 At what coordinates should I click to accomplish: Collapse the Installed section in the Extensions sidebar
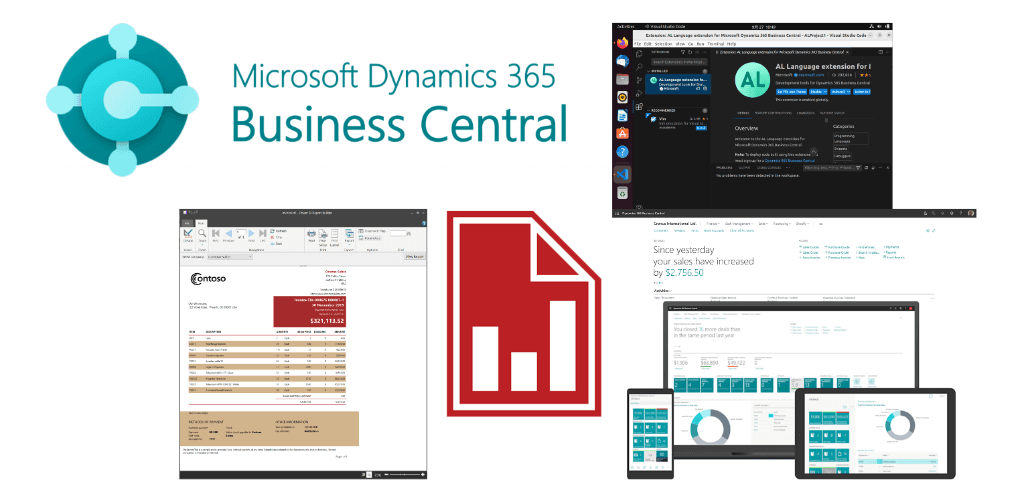(x=660, y=71)
